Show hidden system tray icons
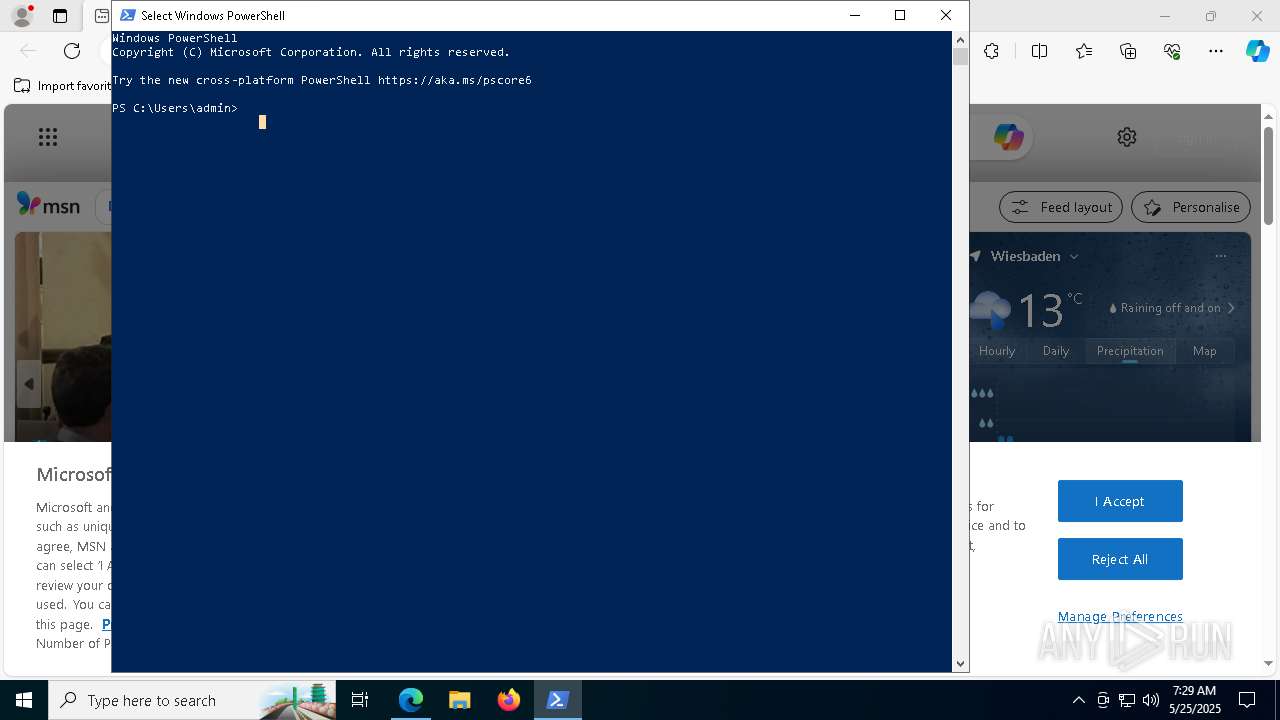 pyautogui.click(x=1078, y=700)
